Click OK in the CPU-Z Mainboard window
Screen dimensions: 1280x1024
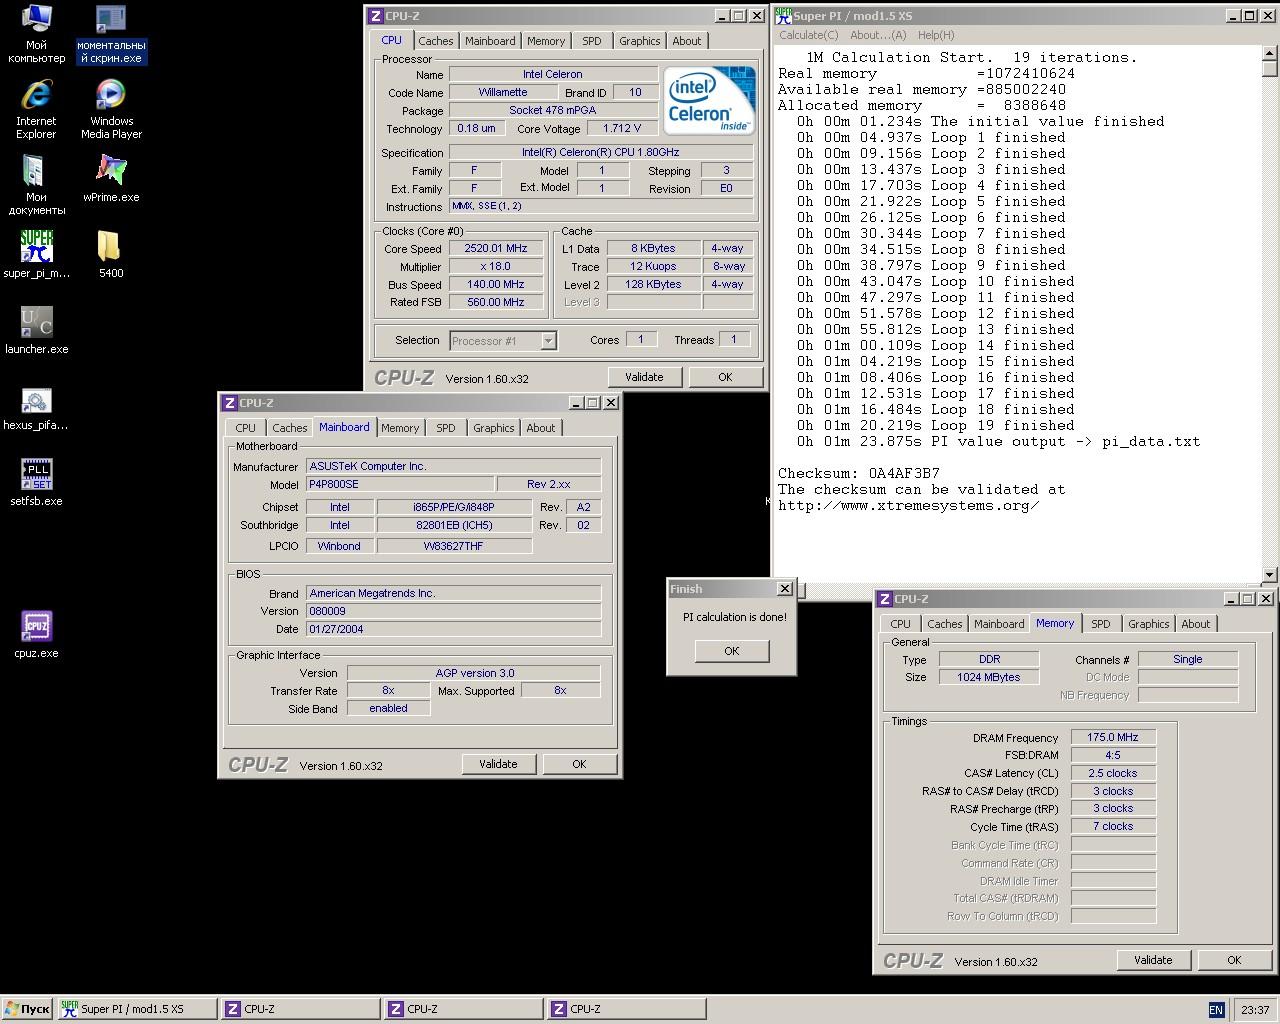(x=579, y=764)
